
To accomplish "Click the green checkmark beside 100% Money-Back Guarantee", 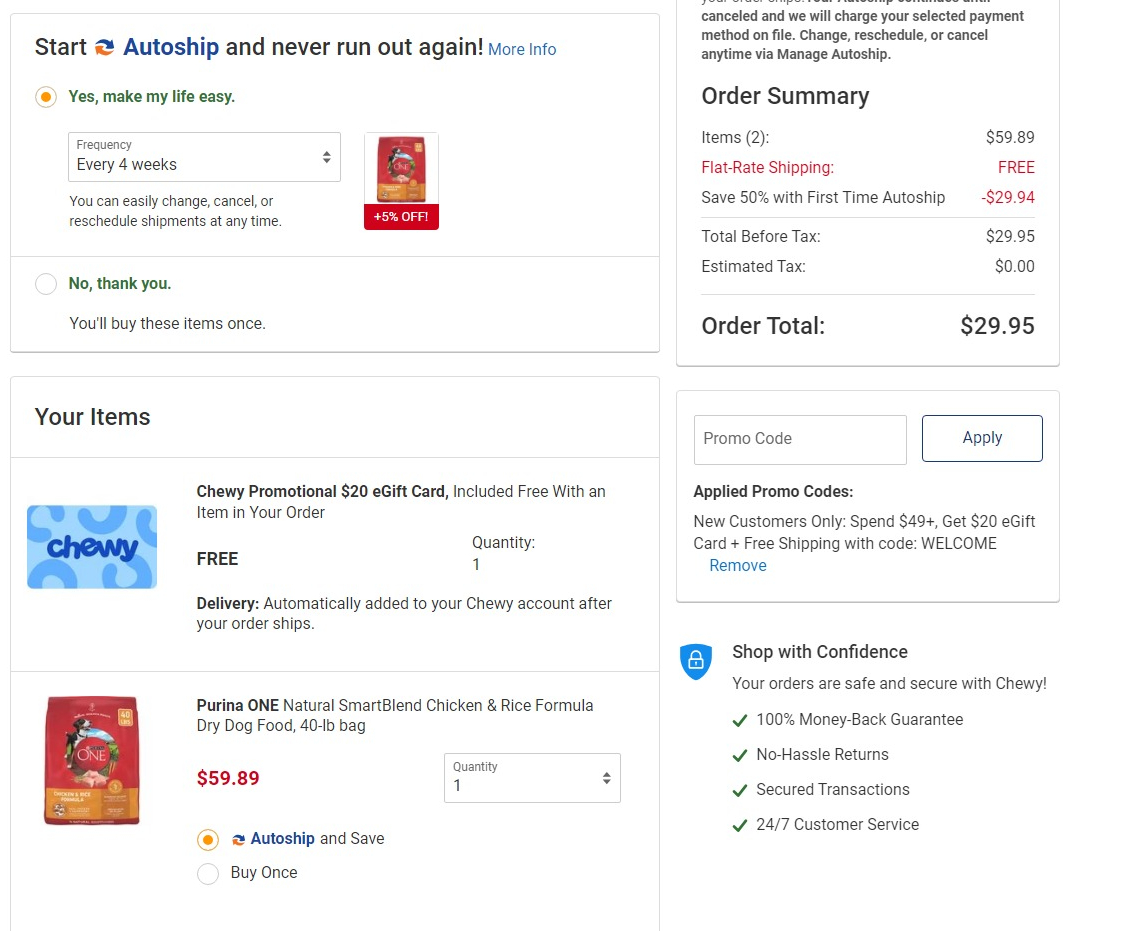I will (740, 720).
